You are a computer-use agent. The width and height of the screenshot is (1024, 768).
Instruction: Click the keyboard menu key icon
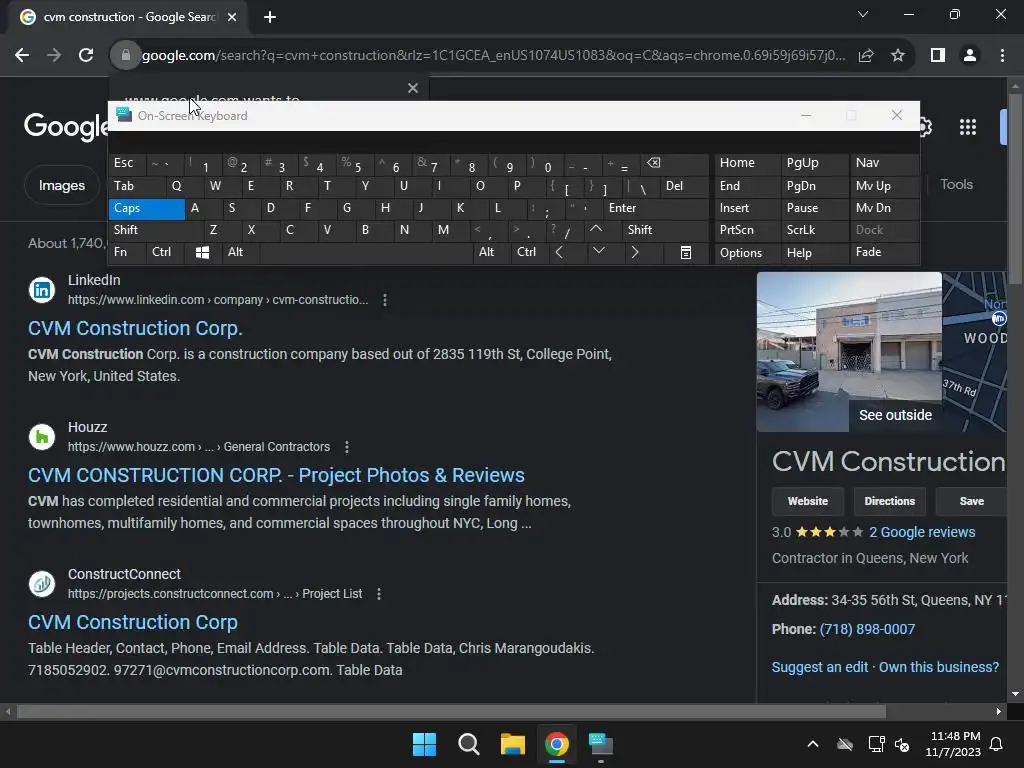click(x=686, y=252)
